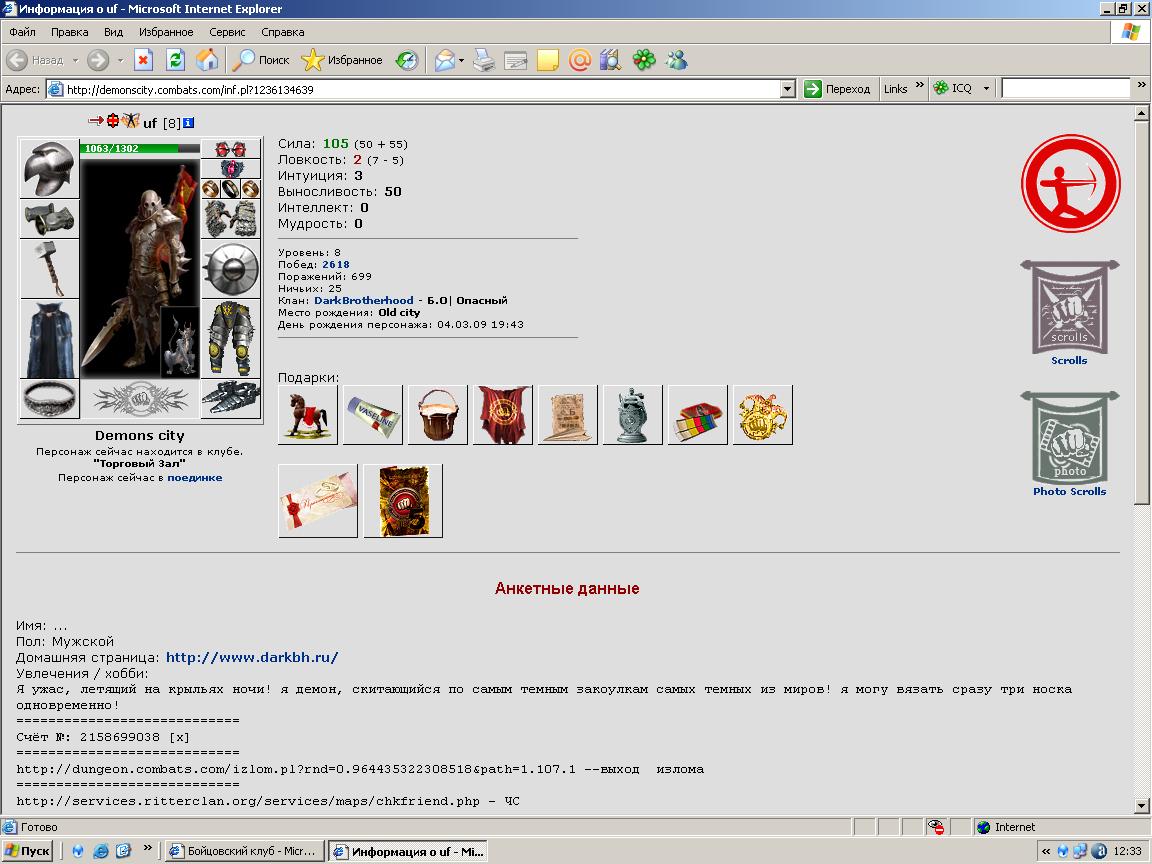Open the Справка menu
The width and height of the screenshot is (1152, 864).
[283, 32]
